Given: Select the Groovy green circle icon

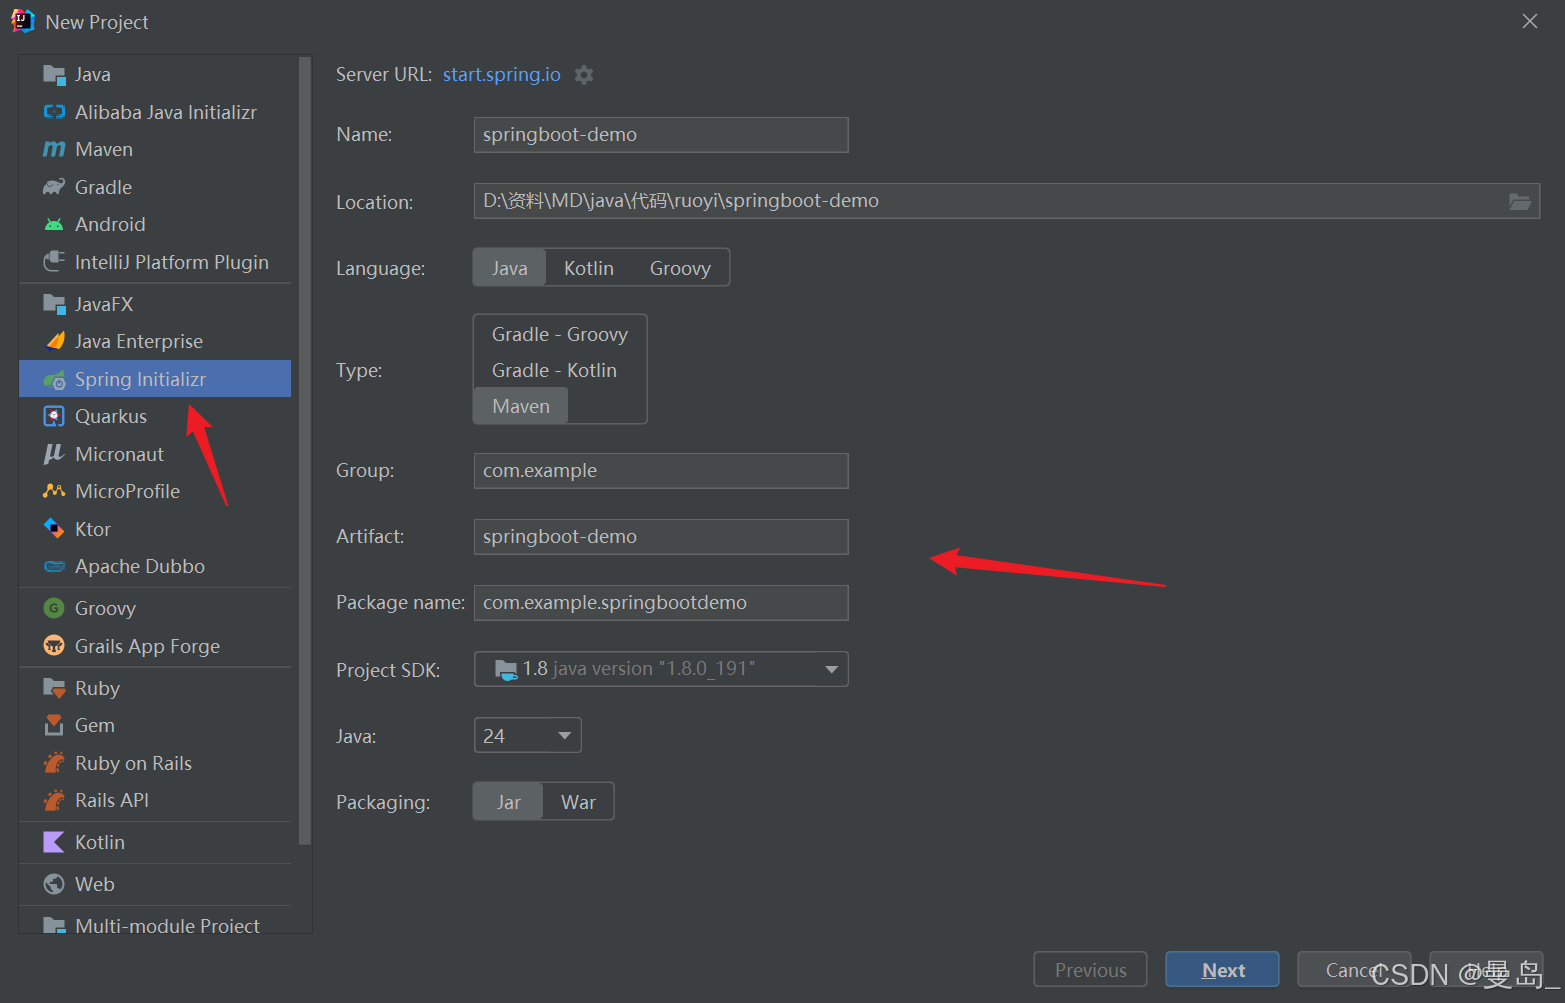Looking at the screenshot, I should coord(54,608).
